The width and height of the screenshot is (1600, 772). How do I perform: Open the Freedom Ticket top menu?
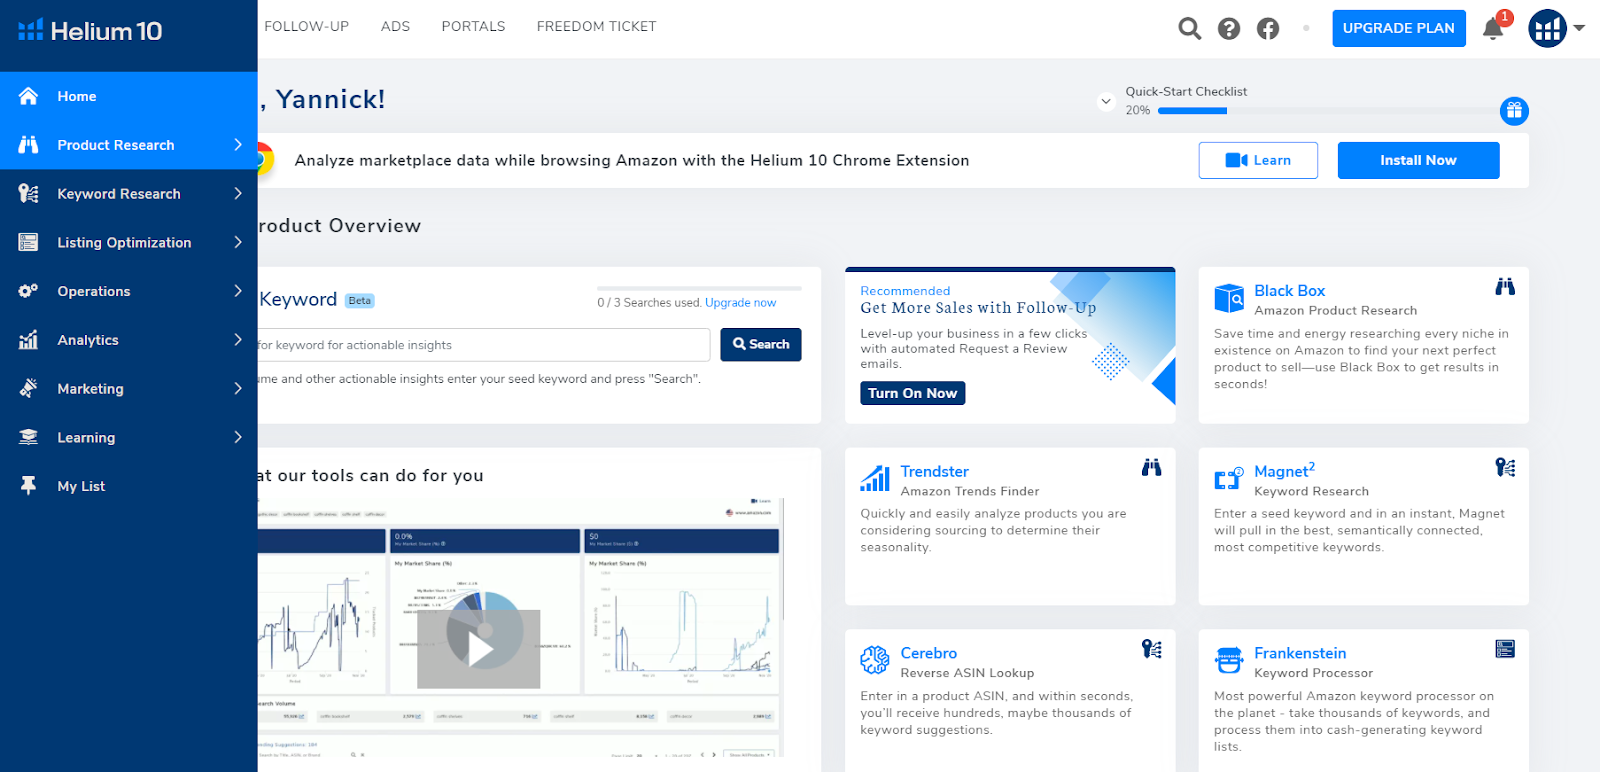click(x=596, y=27)
